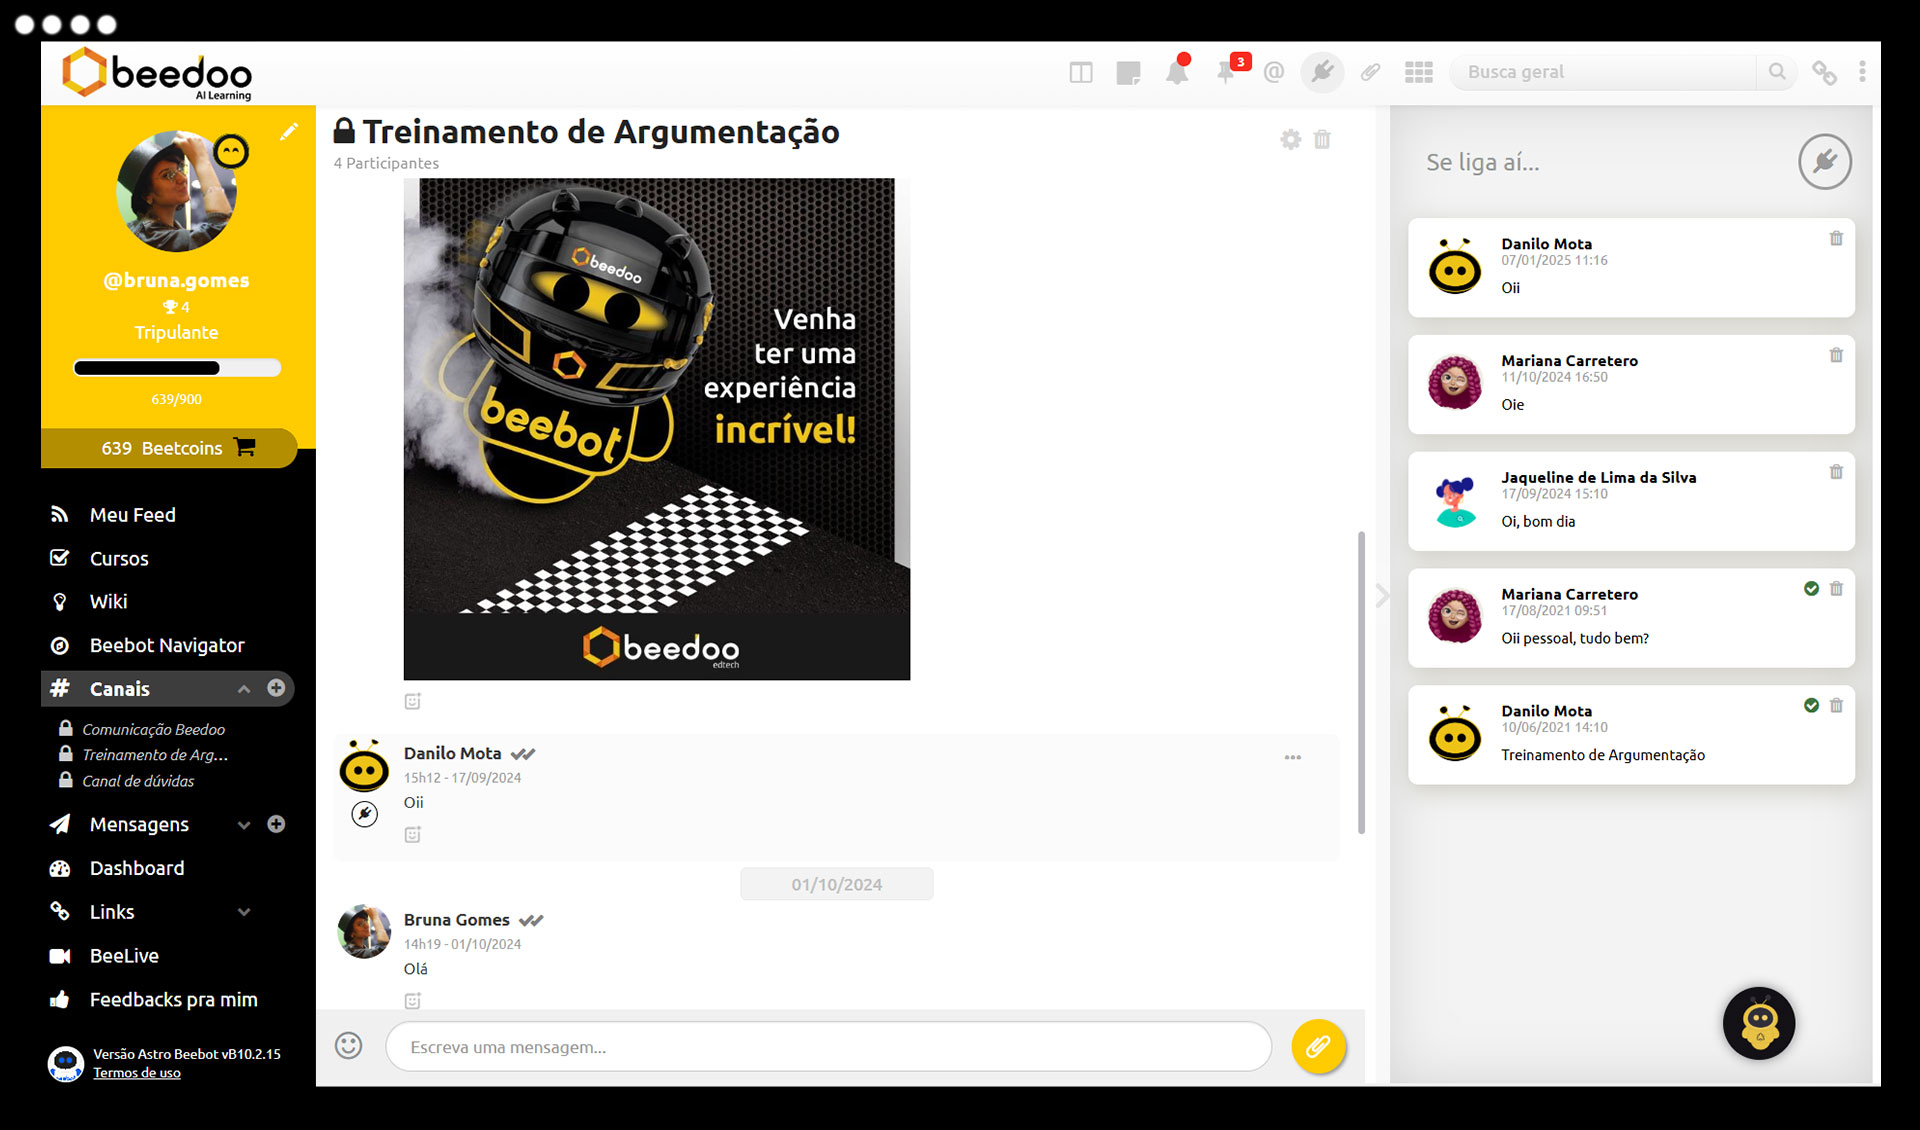
Task: Click the 01/10/2024 date separator
Action: [836, 885]
